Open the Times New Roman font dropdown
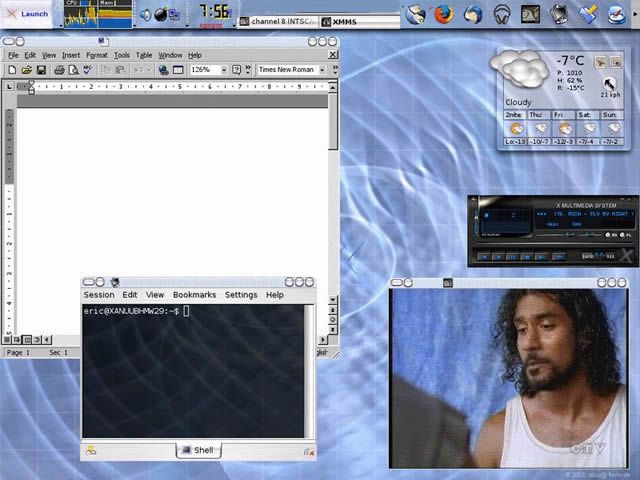Image resolution: width=640 pixels, height=480 pixels. point(322,70)
